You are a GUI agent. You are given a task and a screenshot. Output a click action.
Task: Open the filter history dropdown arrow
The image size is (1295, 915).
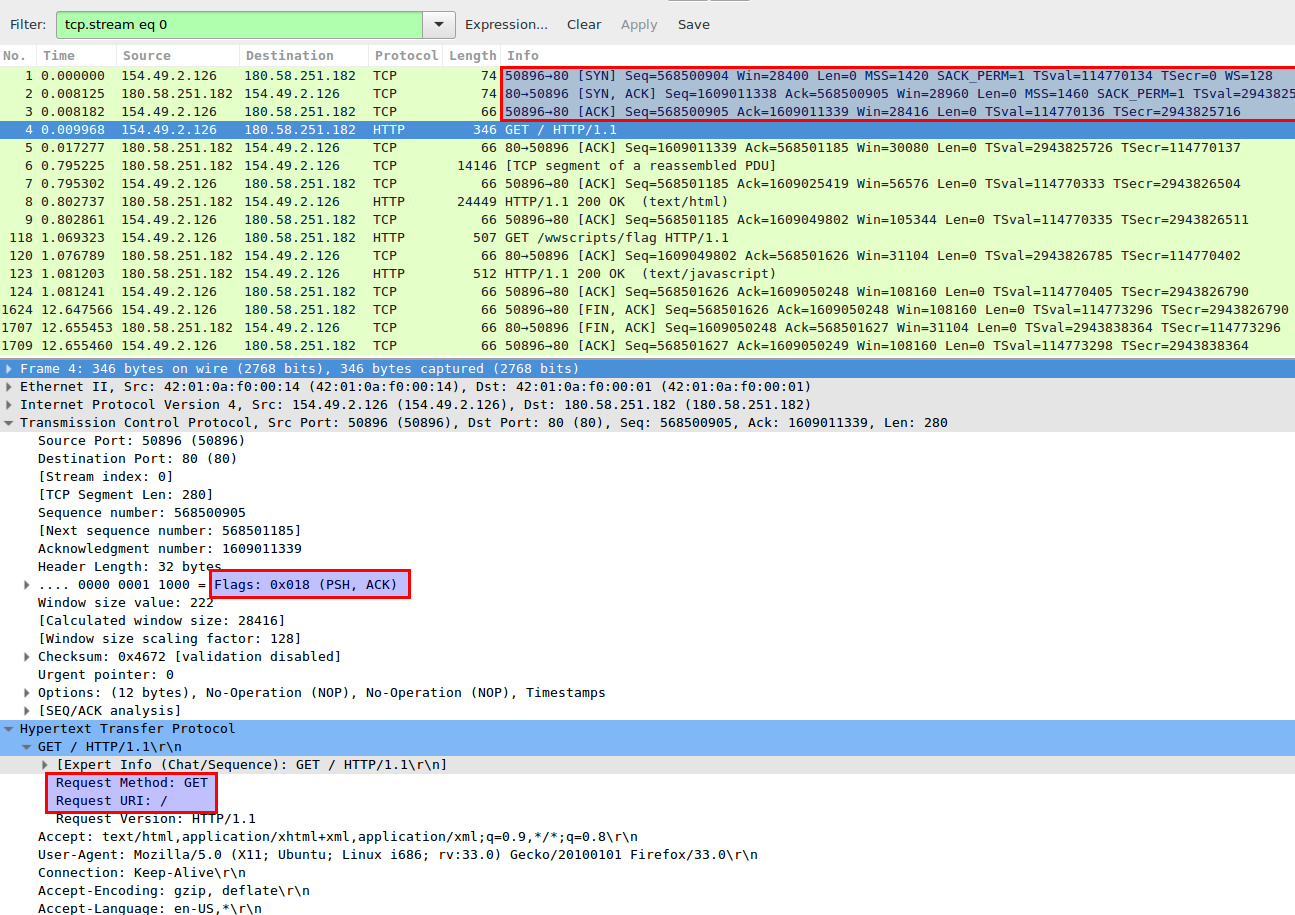coord(439,25)
